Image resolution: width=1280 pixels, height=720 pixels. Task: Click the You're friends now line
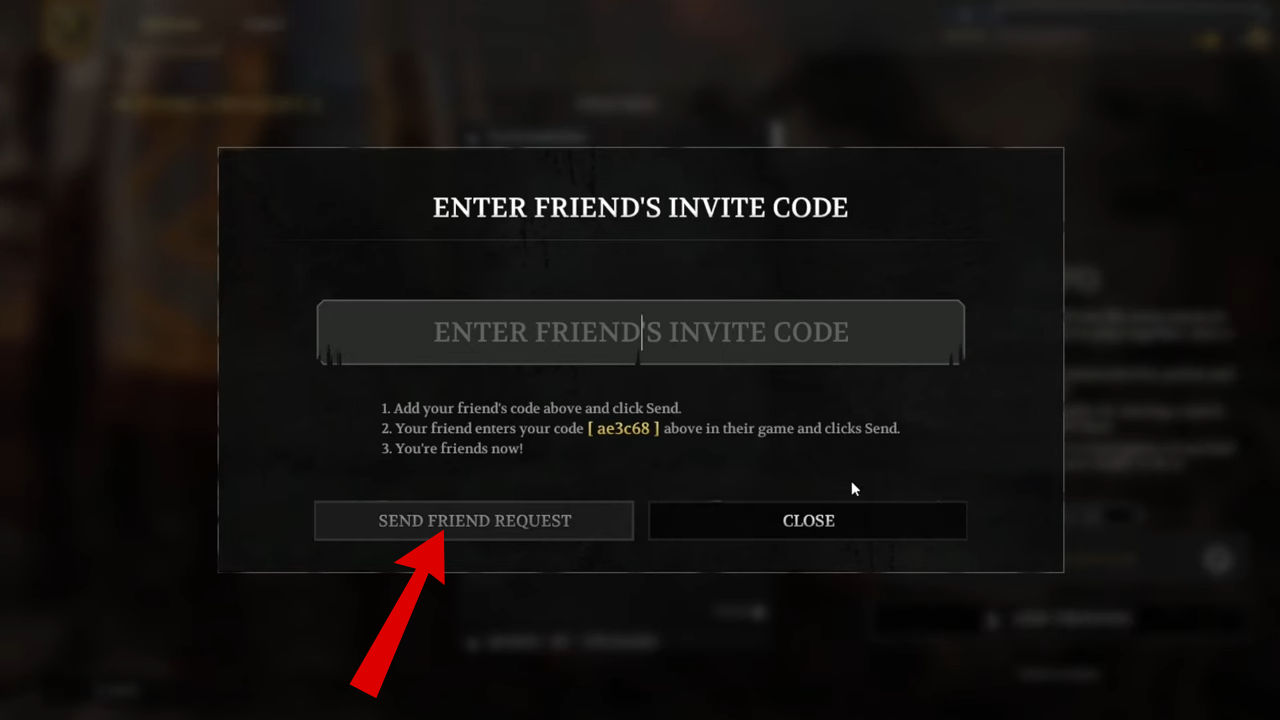[452, 448]
